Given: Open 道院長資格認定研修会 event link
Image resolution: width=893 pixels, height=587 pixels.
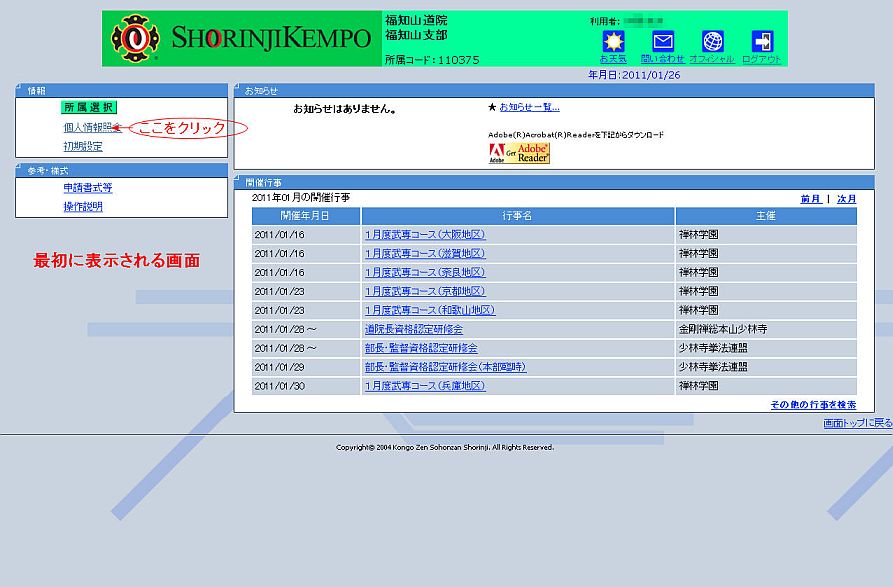Looking at the screenshot, I should coord(414,329).
